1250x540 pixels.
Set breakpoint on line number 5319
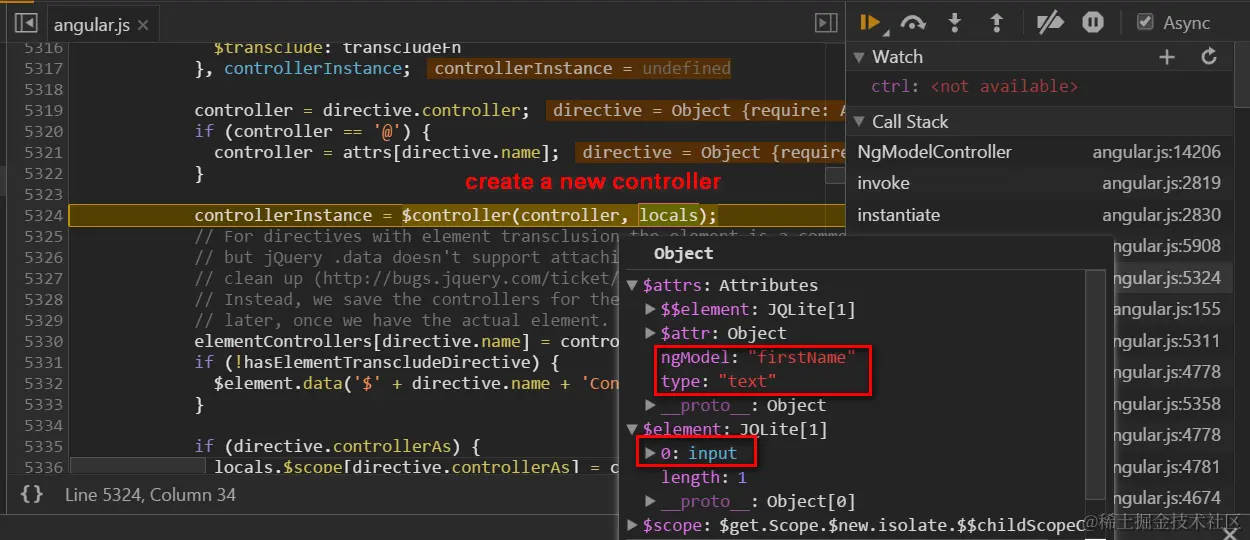point(43,110)
